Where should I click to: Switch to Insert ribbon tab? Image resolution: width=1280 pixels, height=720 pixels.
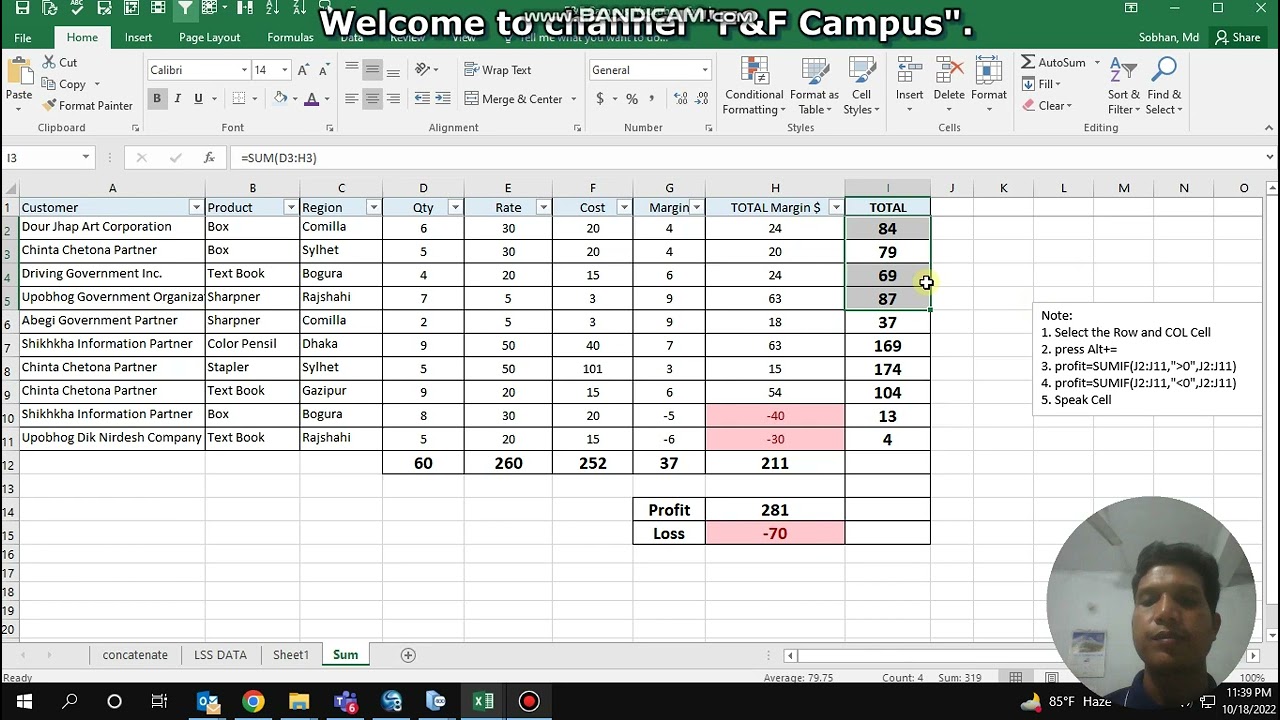coord(138,38)
